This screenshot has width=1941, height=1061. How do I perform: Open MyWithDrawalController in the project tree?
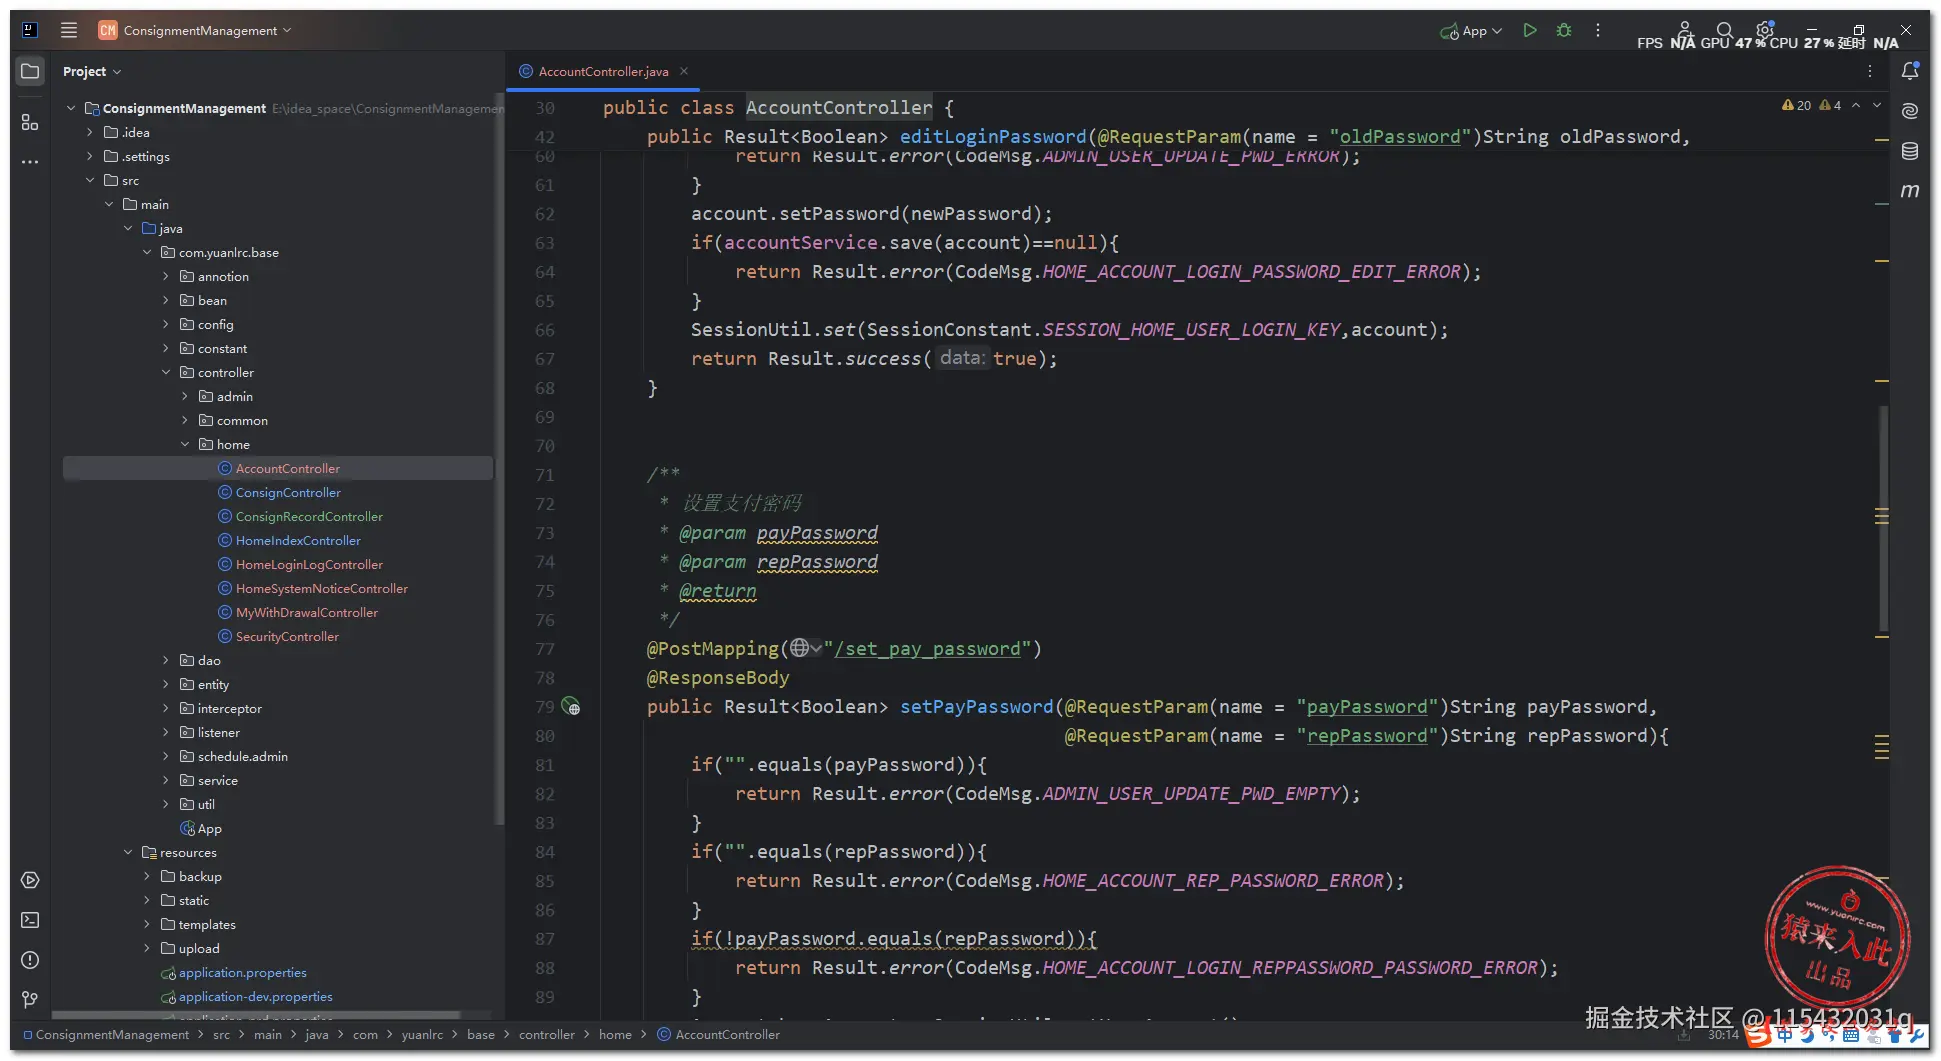point(307,612)
